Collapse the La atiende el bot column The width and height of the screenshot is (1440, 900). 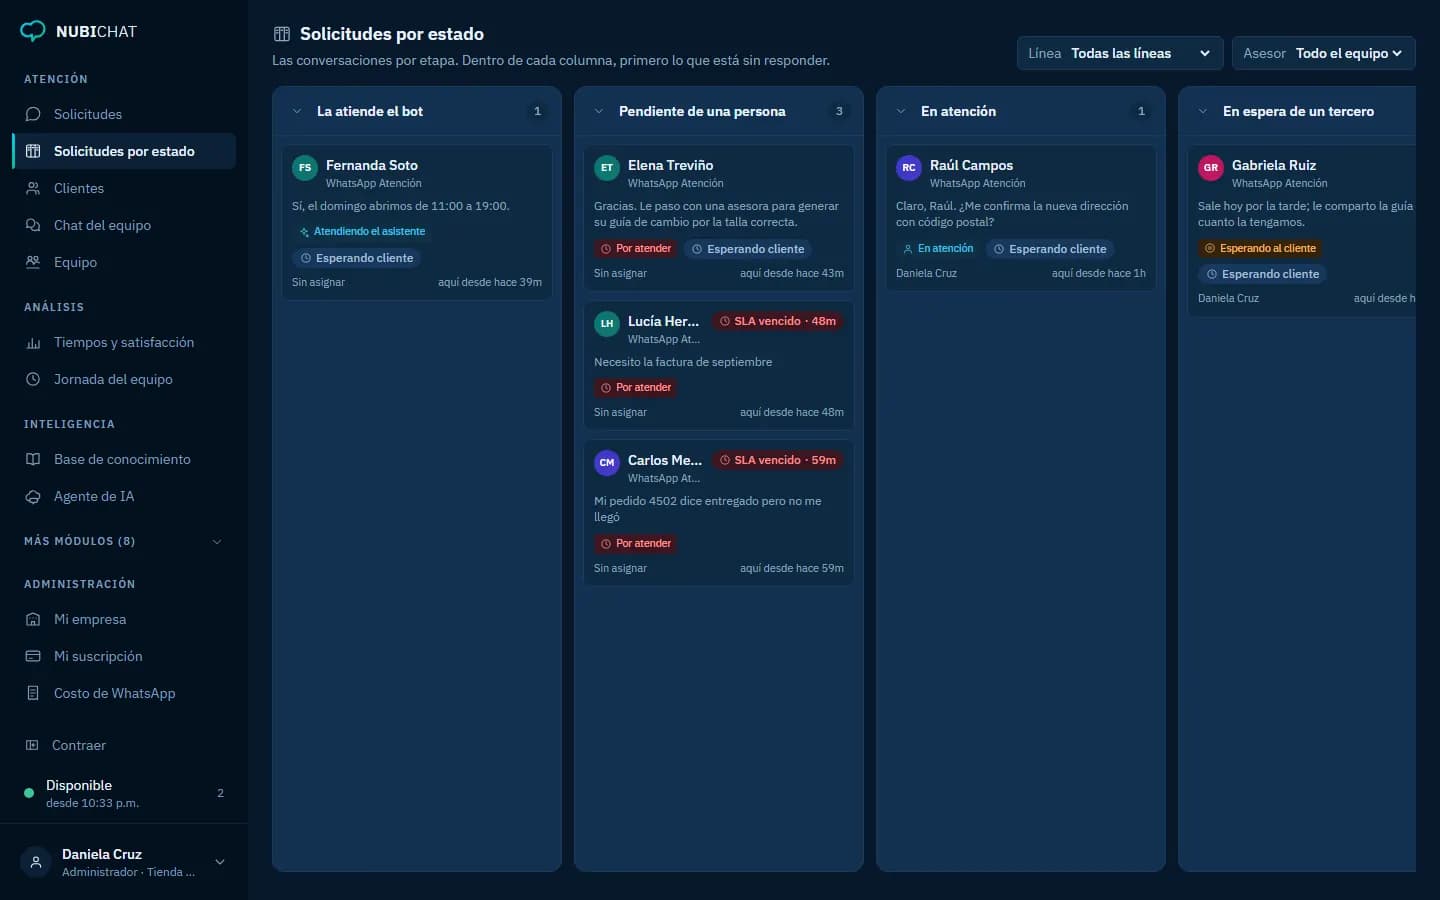click(297, 111)
